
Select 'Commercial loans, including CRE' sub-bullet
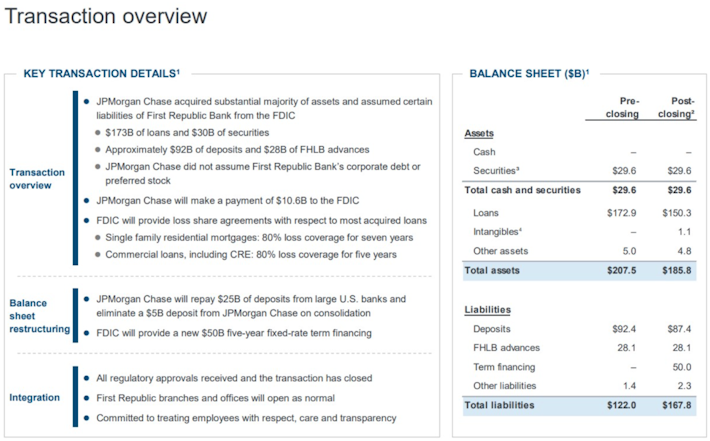pos(251,255)
